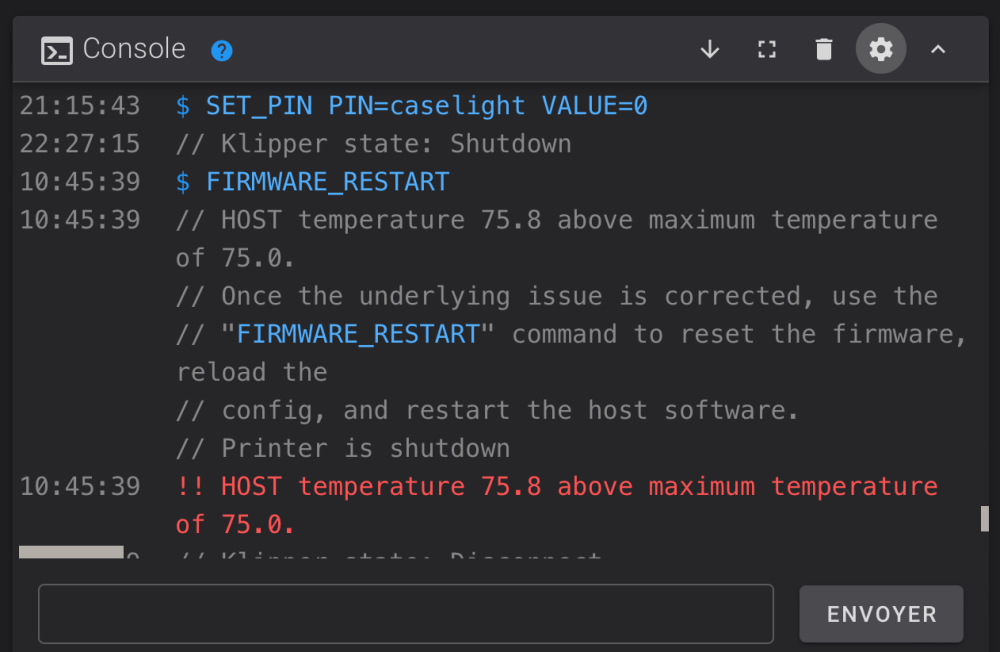
Task: Clear the console with the trash icon
Action: click(824, 49)
